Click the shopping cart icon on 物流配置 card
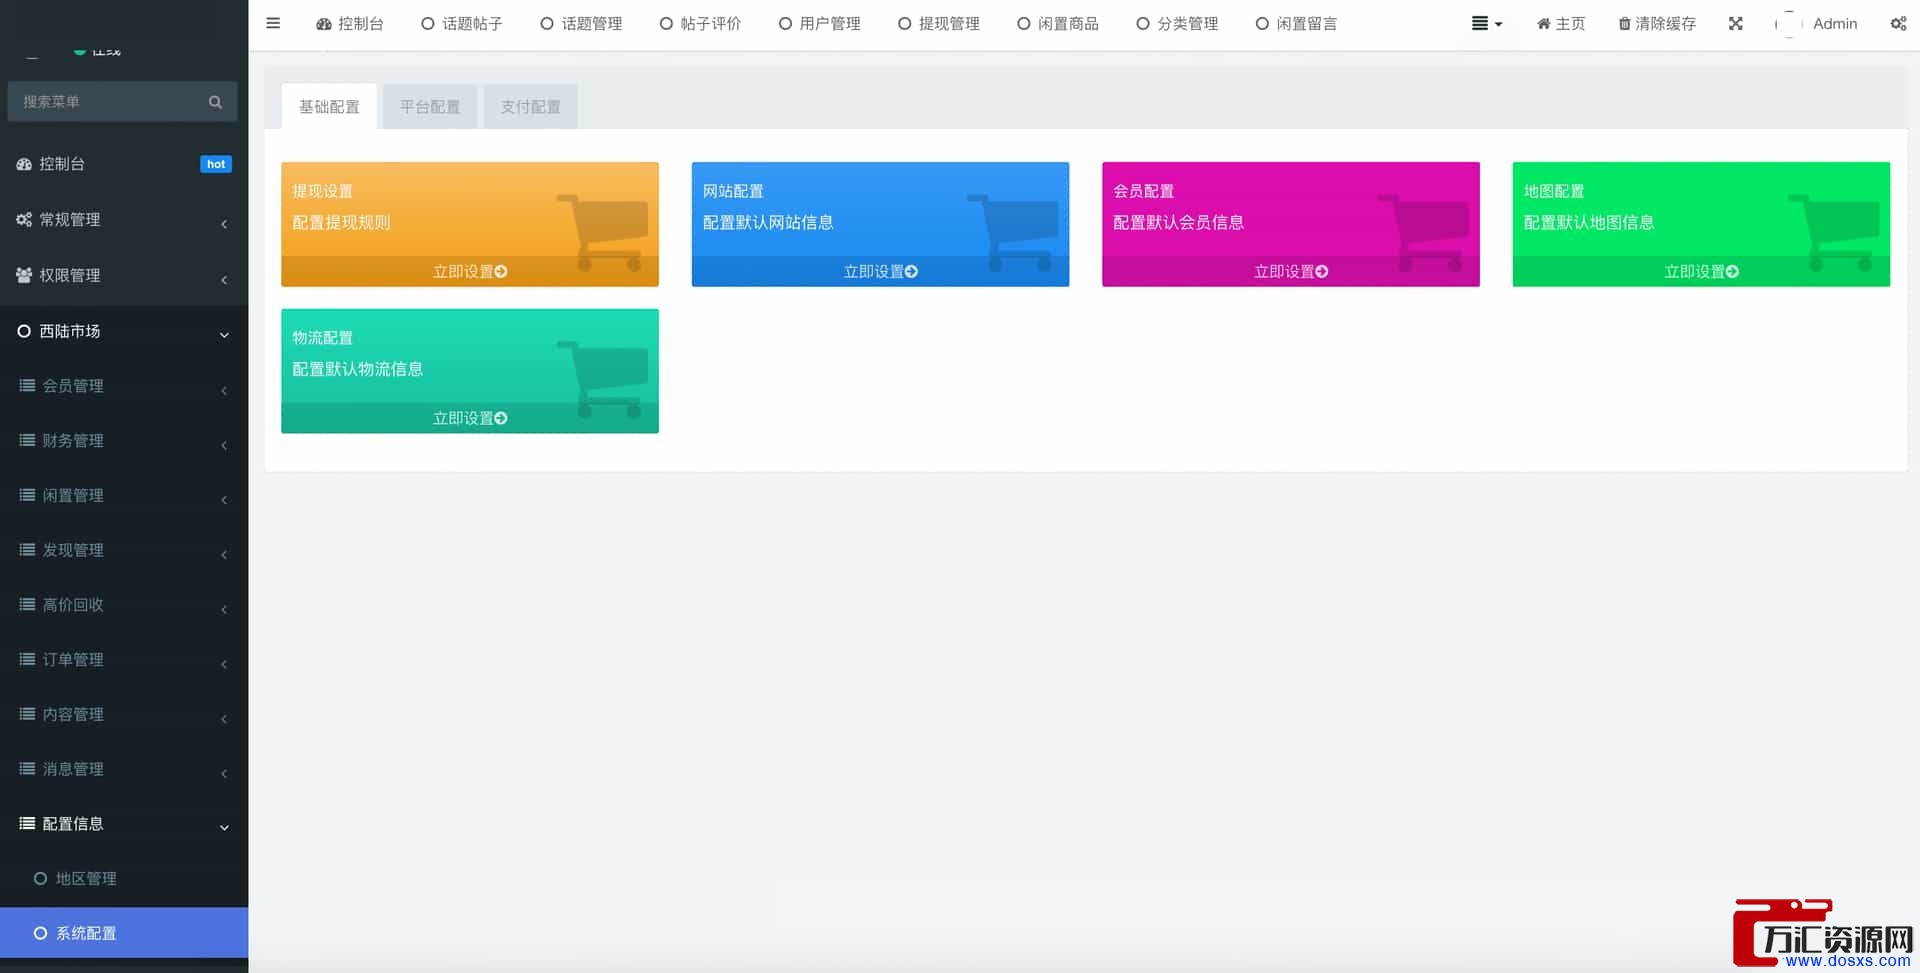1920x973 pixels. click(603, 379)
